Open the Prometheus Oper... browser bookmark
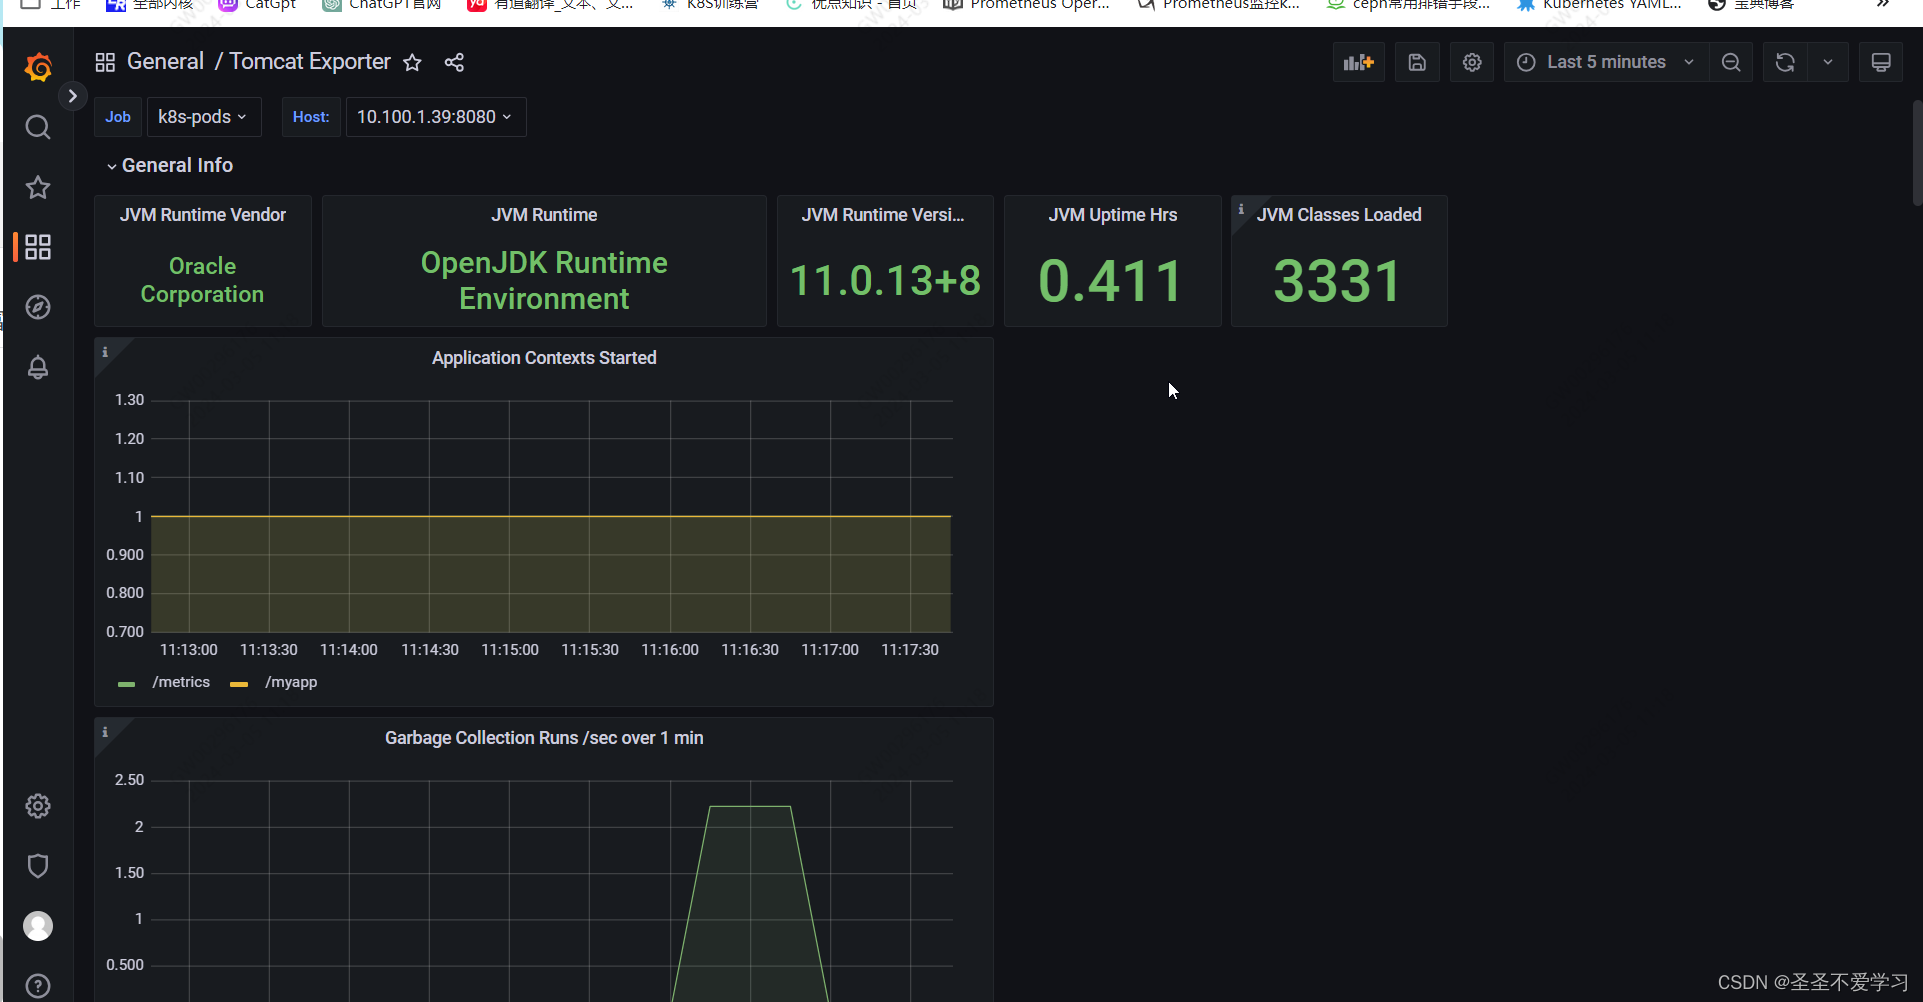Screen dimensions: 1923x1002 click(x=1027, y=5)
